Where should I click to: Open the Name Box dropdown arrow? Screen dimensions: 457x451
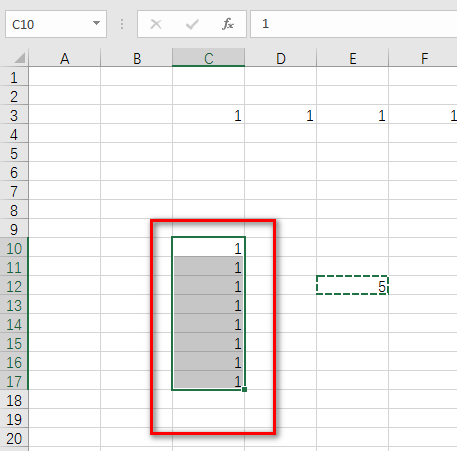tap(96, 23)
